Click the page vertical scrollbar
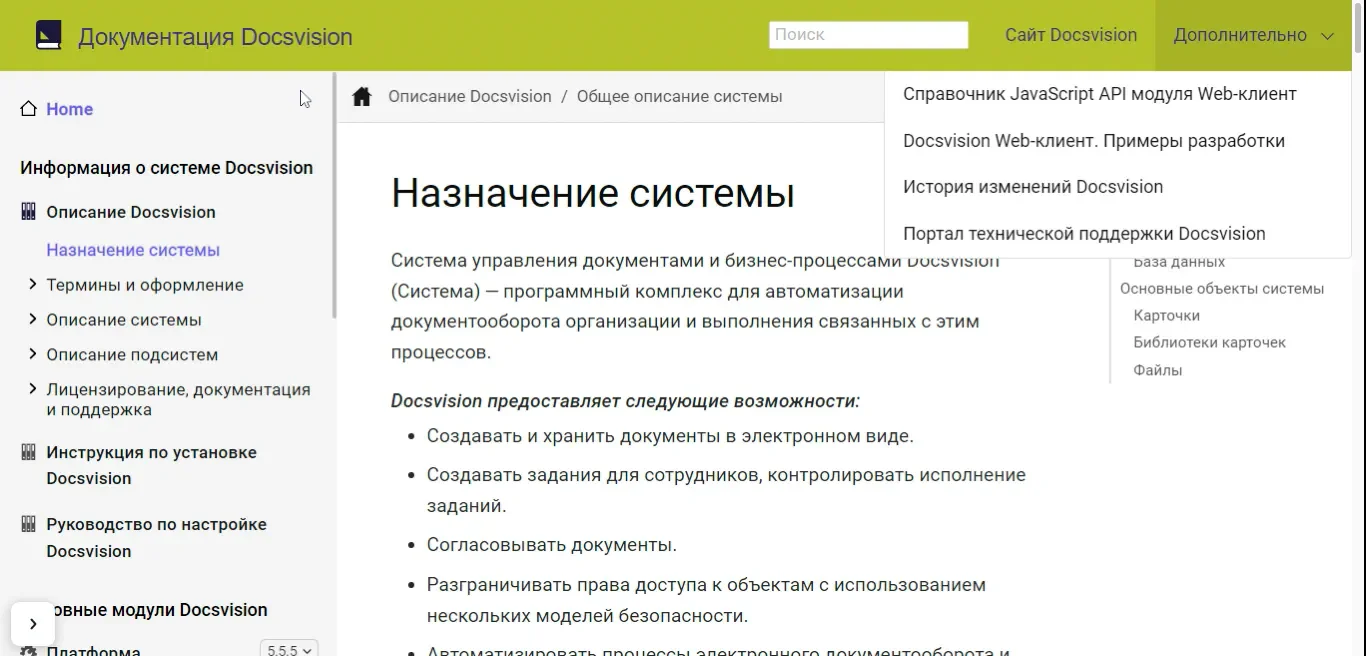Screen dimensions: 1366x656 1359,28
